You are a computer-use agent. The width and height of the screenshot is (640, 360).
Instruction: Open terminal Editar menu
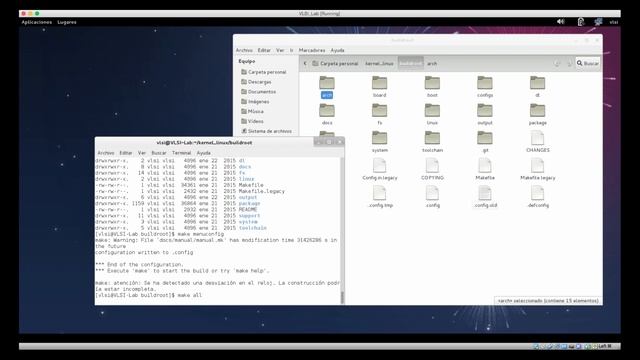pos(126,153)
